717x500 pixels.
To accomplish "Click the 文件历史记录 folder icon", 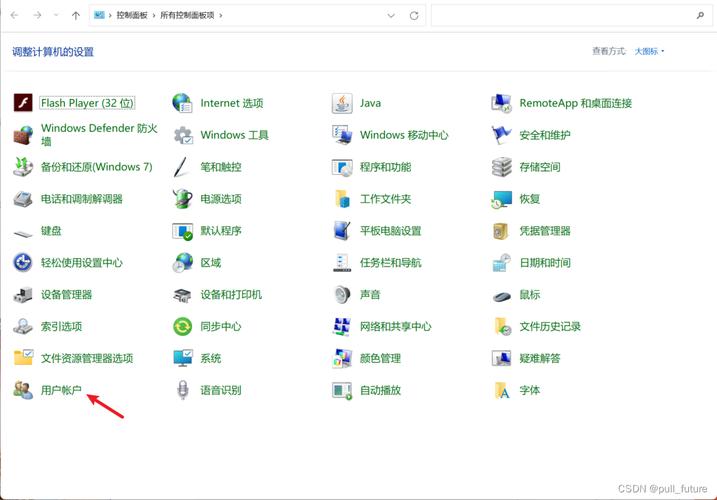I will point(503,327).
